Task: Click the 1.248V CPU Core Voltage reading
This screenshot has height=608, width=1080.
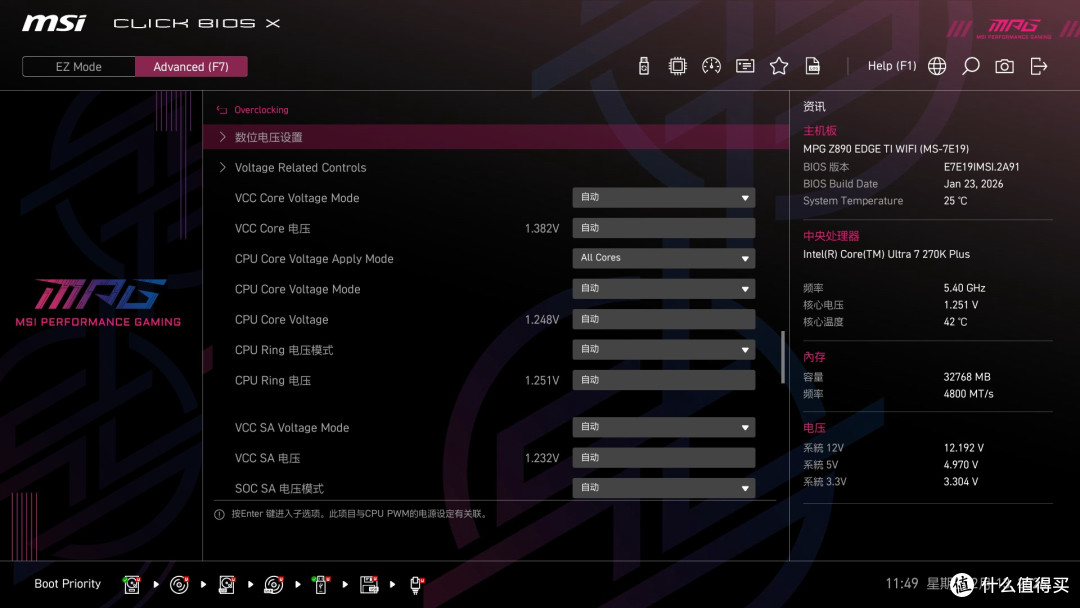Action: (x=542, y=319)
